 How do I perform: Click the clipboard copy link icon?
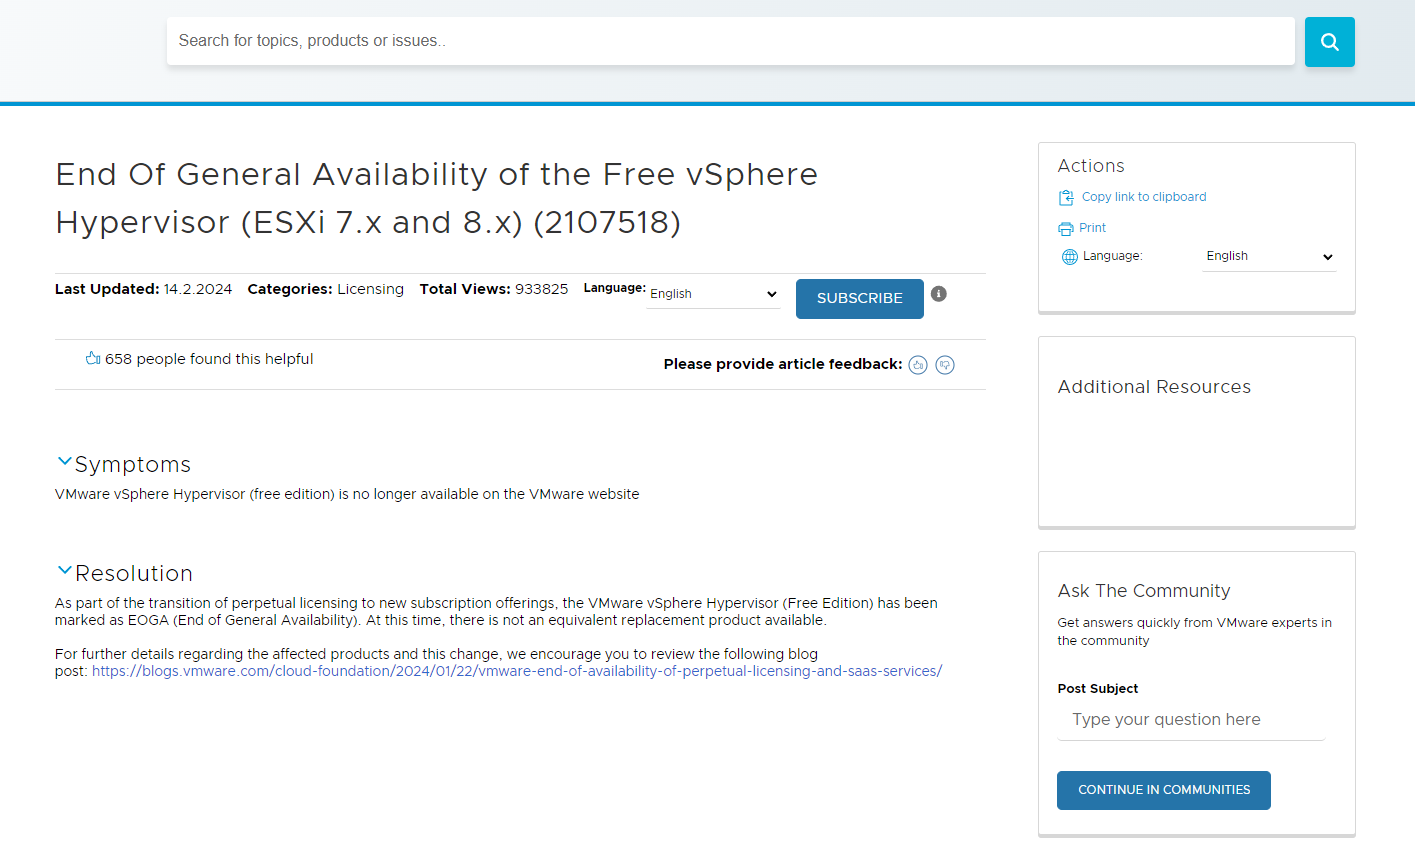click(1066, 198)
